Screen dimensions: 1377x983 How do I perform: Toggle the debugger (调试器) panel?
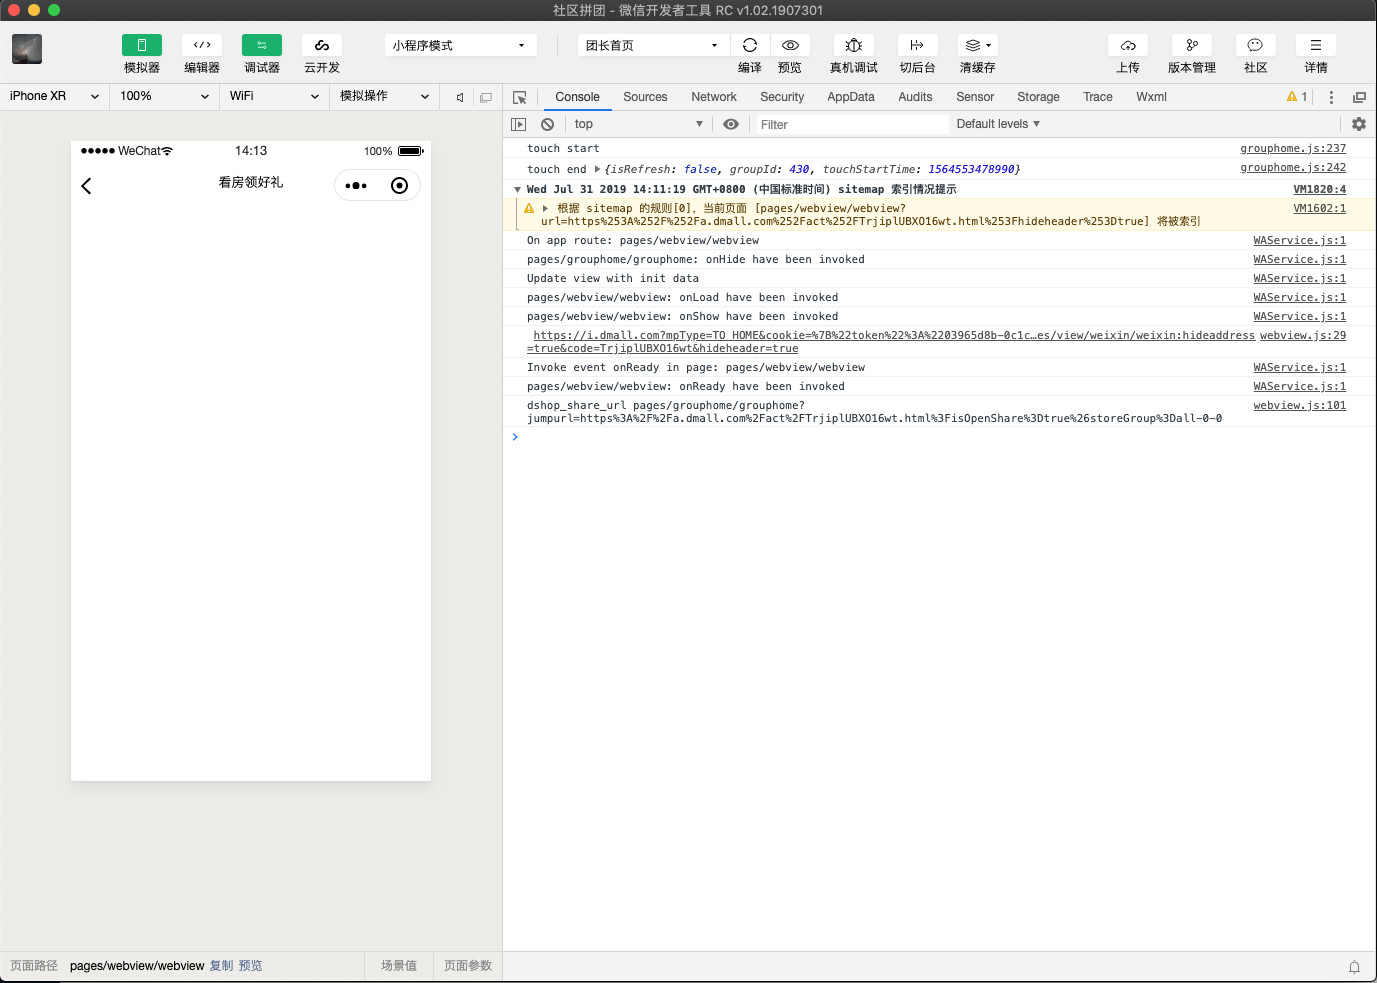(262, 45)
